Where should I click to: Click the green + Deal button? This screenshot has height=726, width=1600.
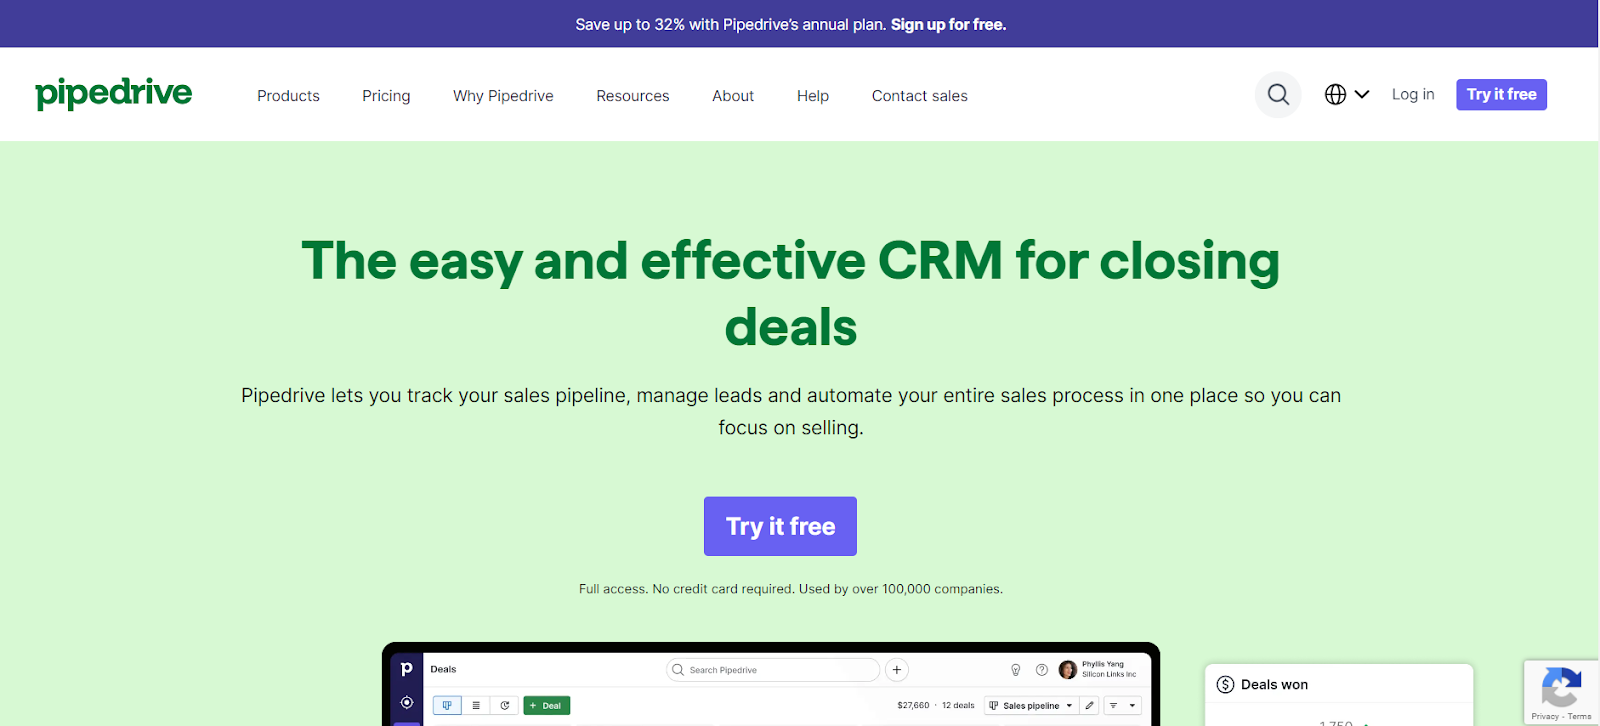coord(547,705)
